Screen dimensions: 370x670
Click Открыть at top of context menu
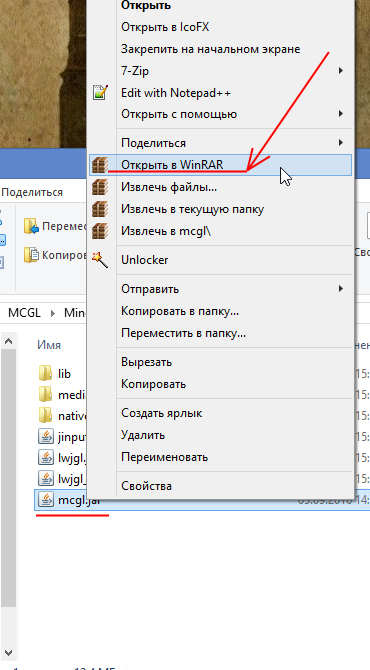tap(146, 6)
